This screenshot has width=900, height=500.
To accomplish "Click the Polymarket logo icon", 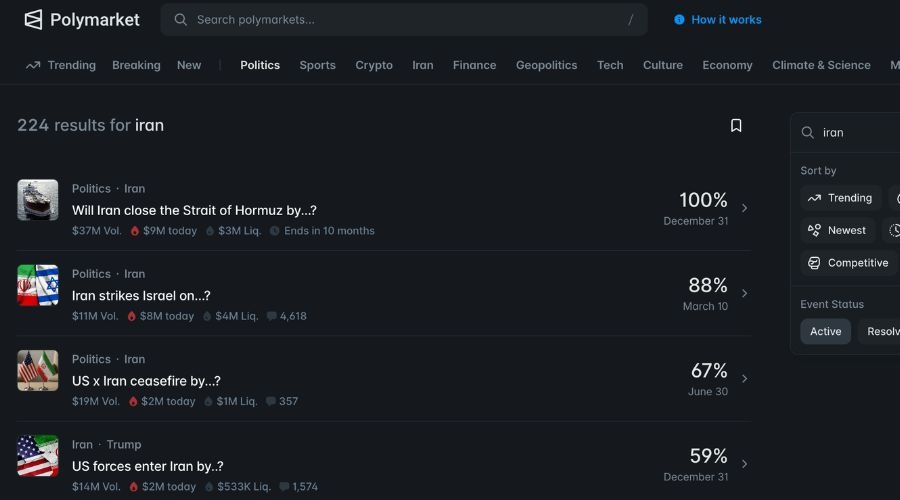I will click(33, 19).
